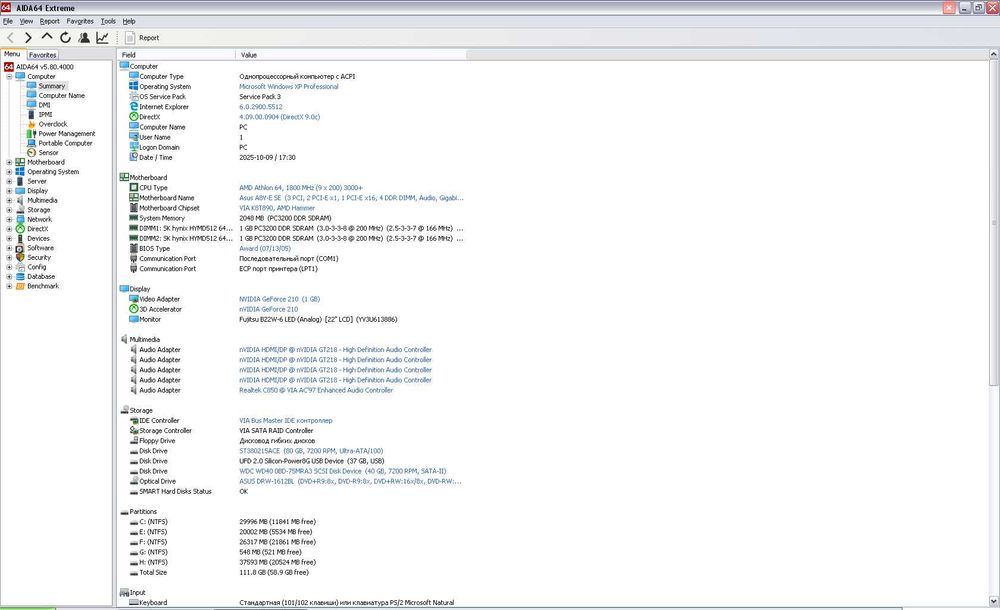
Task: Select the Power Management icon
Action: click(x=31, y=134)
